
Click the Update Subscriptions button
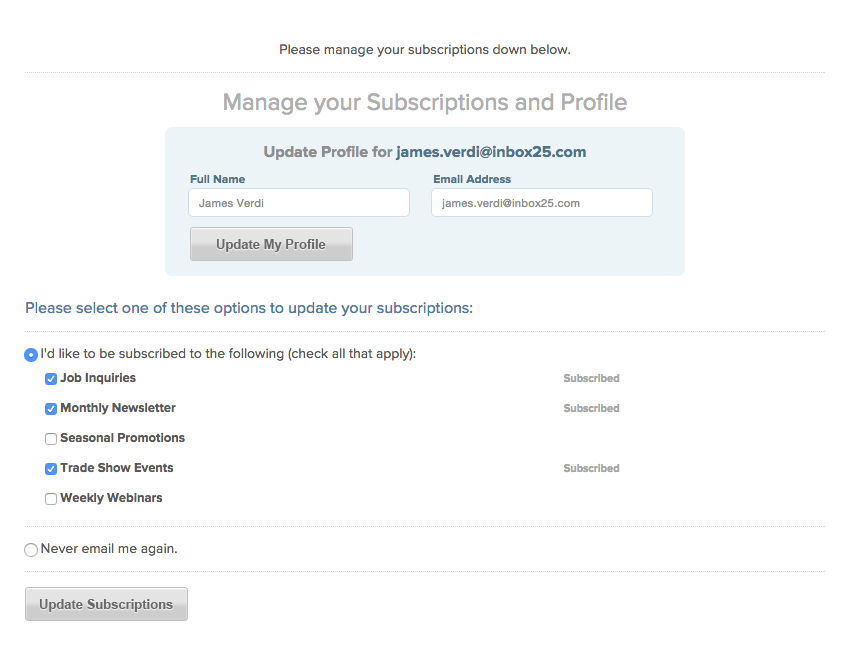point(106,604)
